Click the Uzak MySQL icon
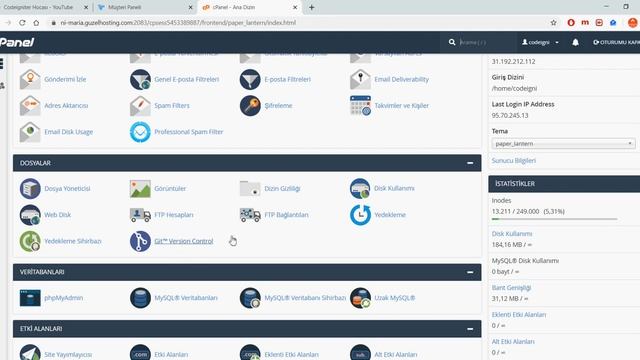The image size is (640, 360). 360,298
